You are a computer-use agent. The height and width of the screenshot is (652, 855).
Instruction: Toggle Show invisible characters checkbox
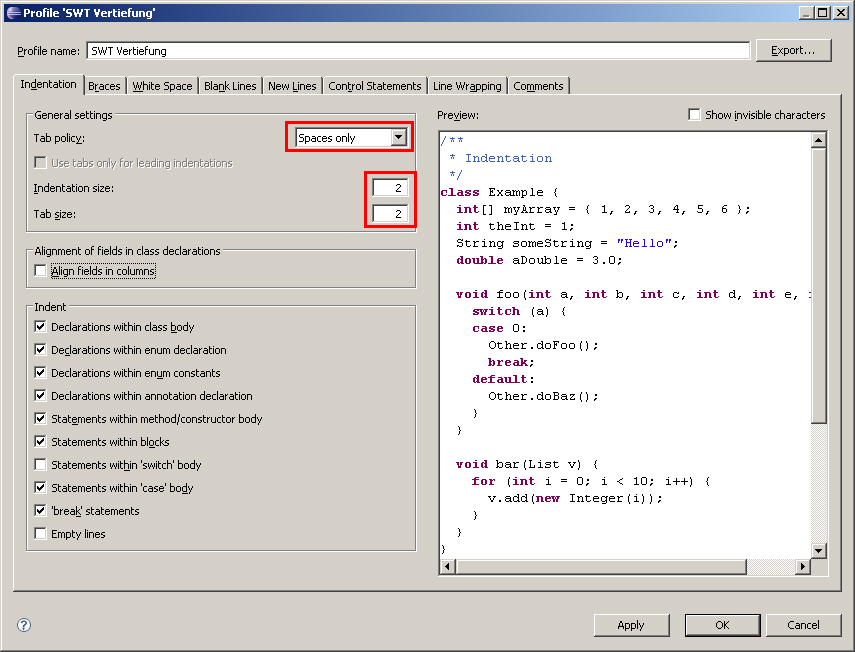[x=694, y=114]
